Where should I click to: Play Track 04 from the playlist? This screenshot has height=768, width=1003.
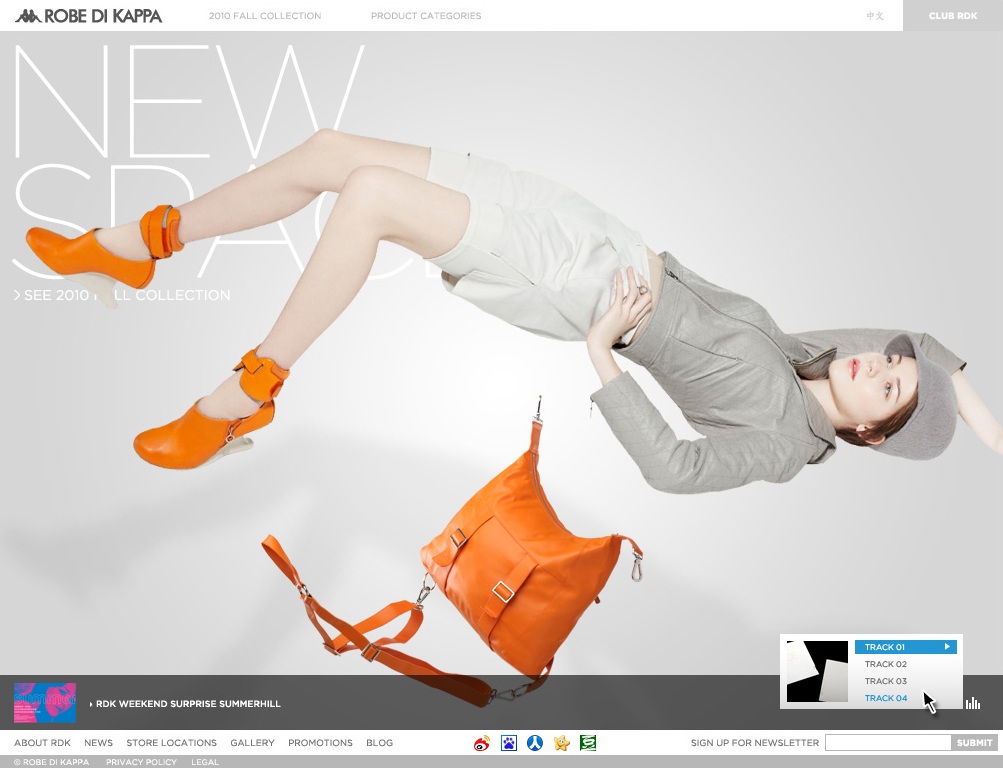886,698
